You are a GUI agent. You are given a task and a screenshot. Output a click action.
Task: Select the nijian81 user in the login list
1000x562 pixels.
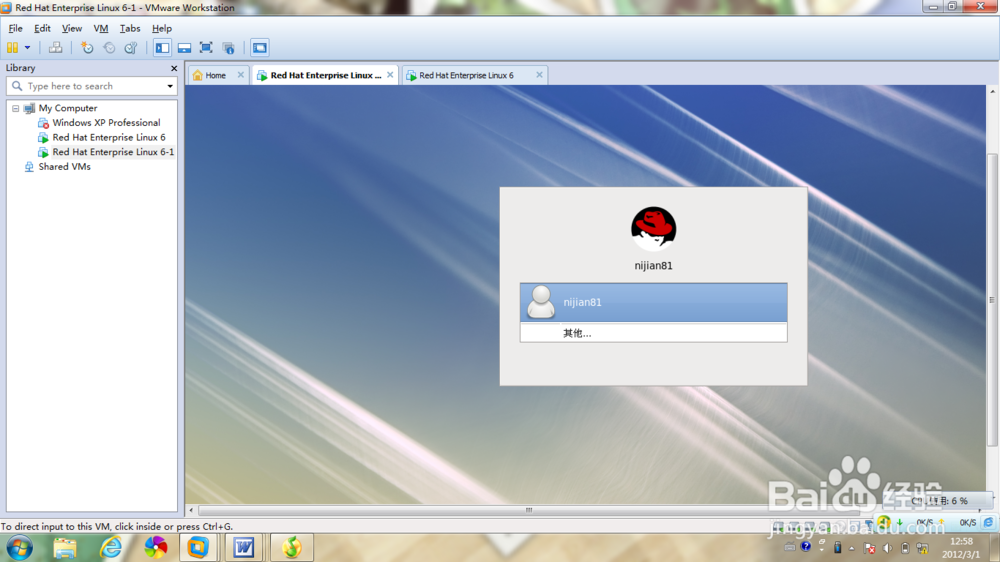click(x=653, y=302)
